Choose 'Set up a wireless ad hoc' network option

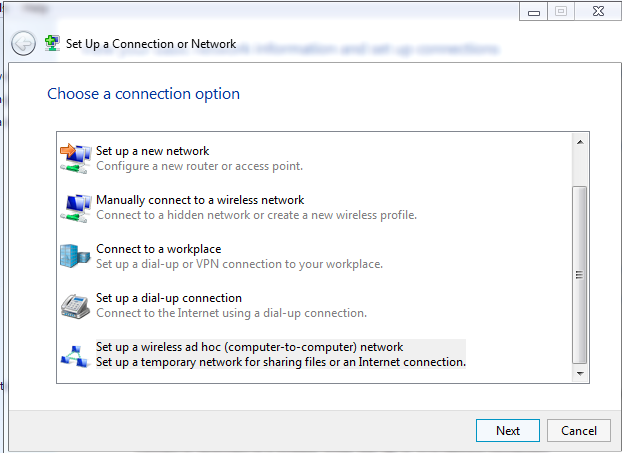pos(250,347)
